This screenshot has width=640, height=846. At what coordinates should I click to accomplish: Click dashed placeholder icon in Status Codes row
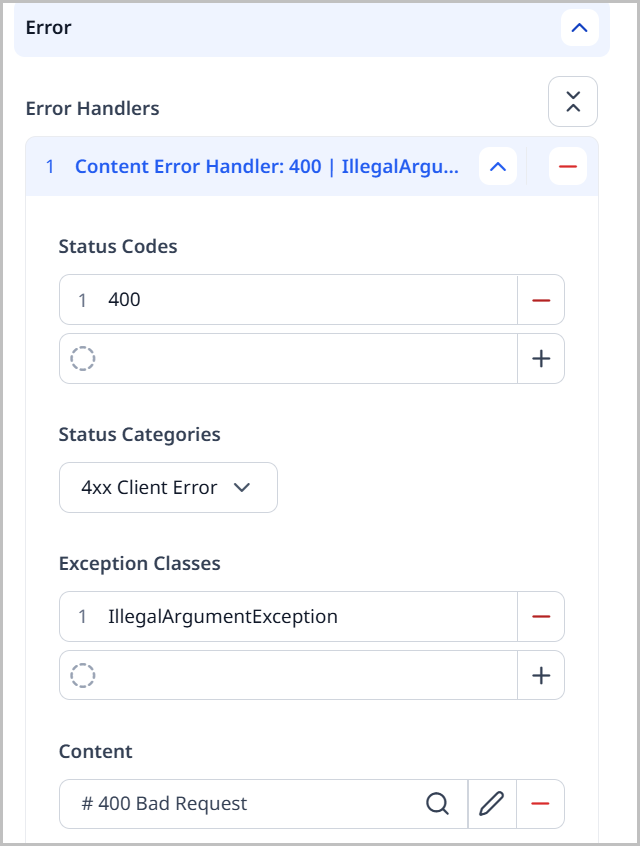coord(83,357)
